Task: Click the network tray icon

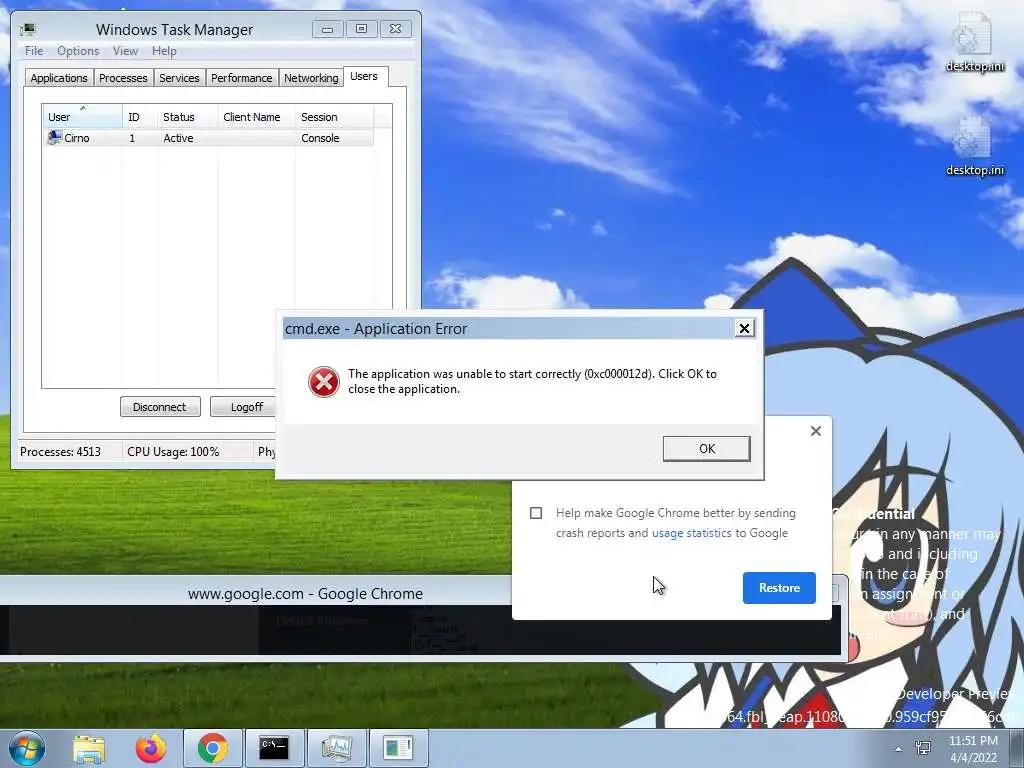Action: 923,748
